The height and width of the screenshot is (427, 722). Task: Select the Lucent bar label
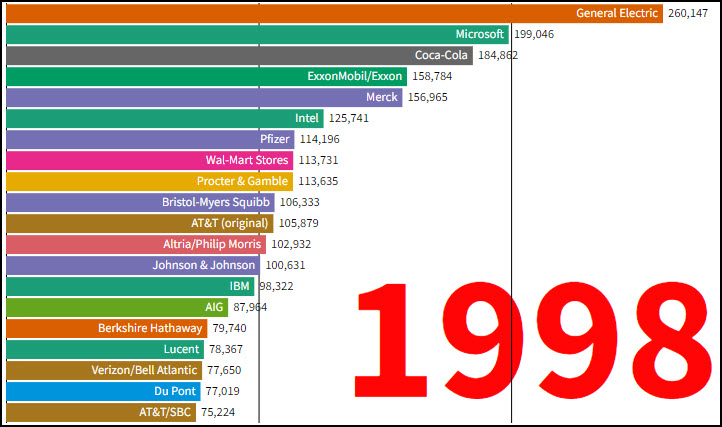181,349
